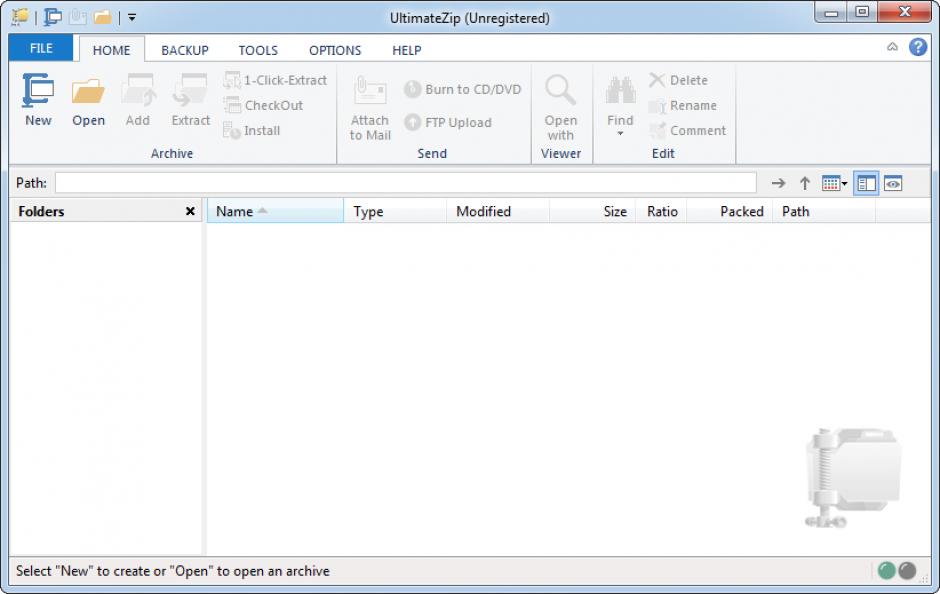This screenshot has width=940, height=594.
Task: Click Comment in Edit group
Action: click(688, 131)
